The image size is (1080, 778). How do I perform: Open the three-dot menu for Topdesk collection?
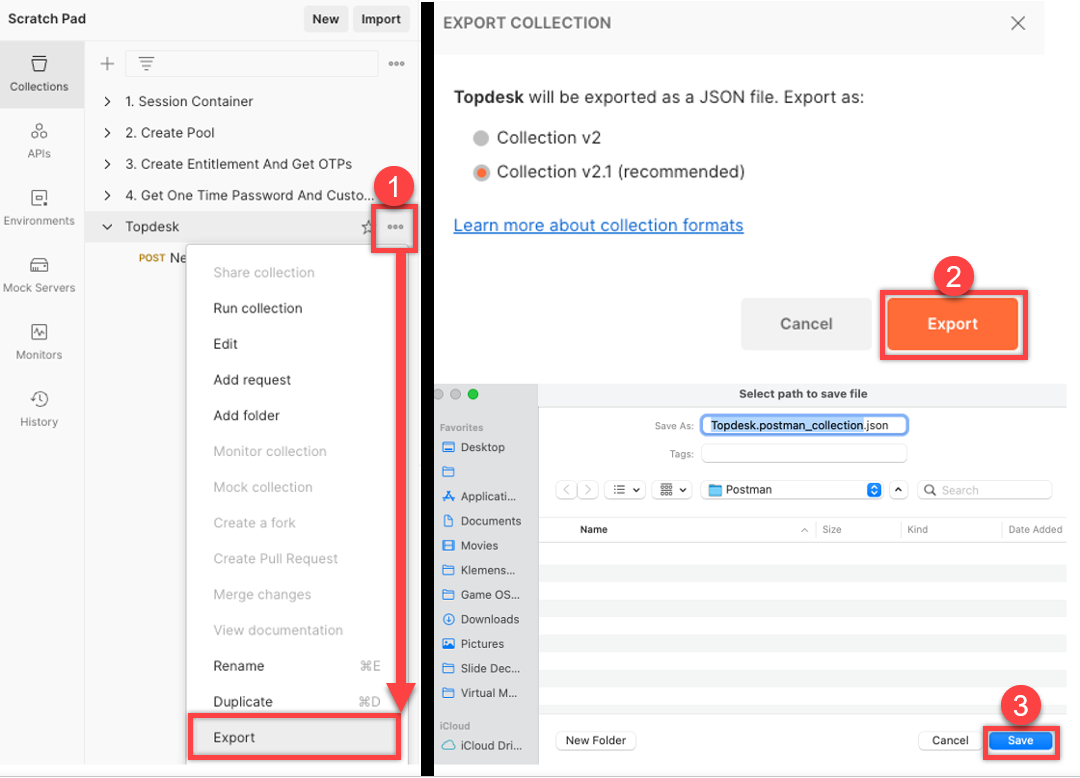394,227
